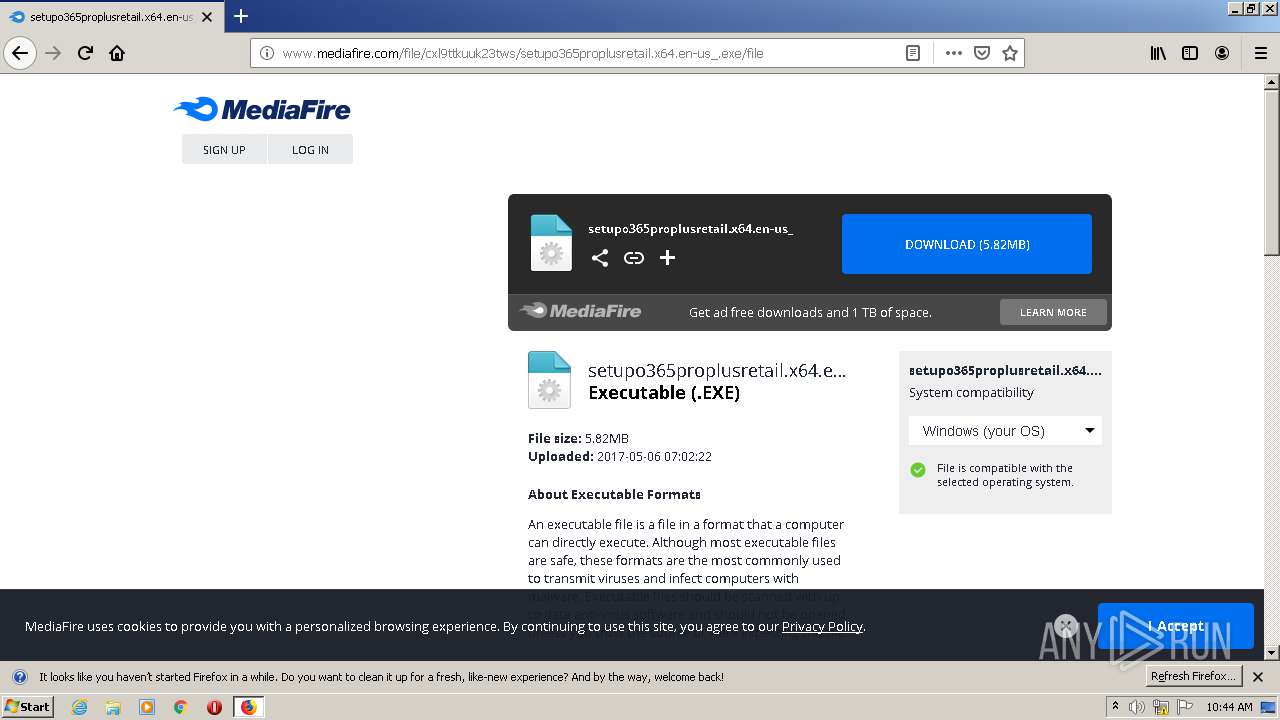Click the scrollbar up arrow
The image size is (1280, 720).
pyautogui.click(x=1272, y=82)
